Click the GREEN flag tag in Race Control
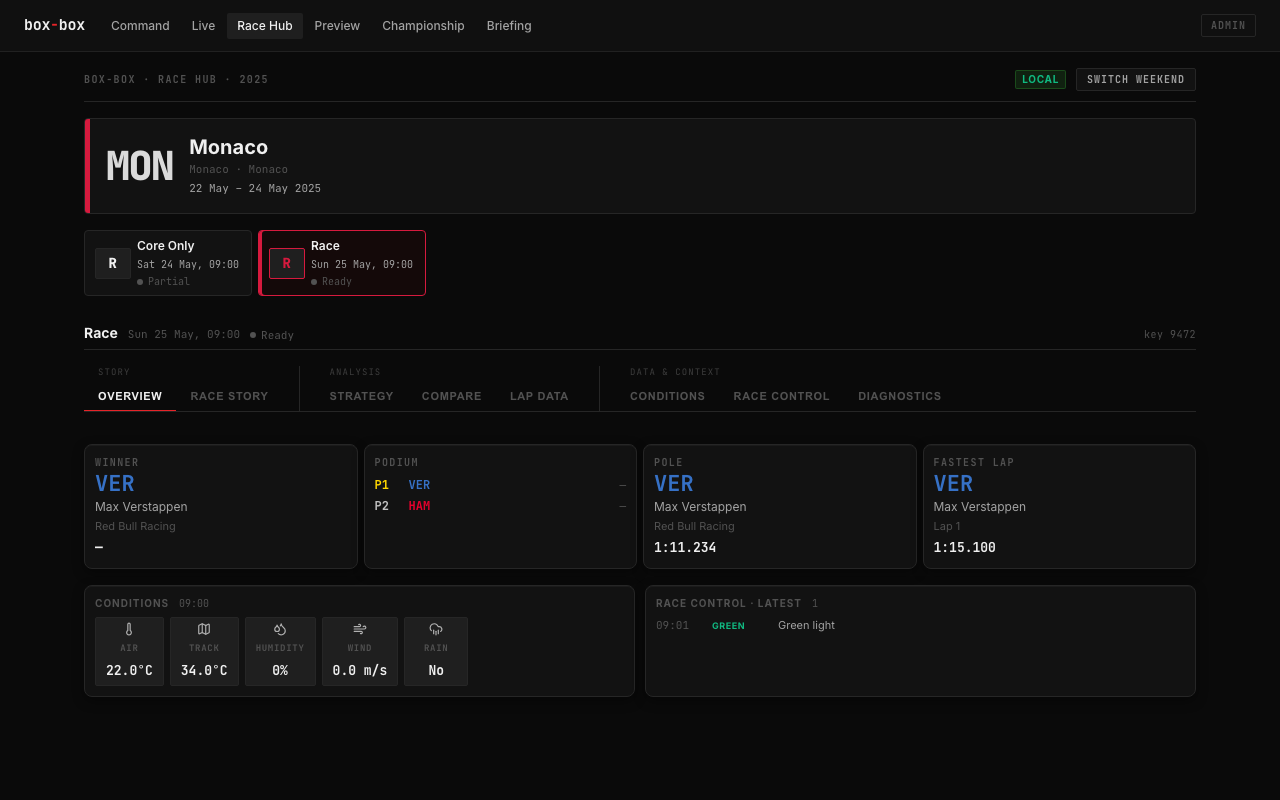Viewport: 1280px width, 800px height. pyautogui.click(x=728, y=626)
